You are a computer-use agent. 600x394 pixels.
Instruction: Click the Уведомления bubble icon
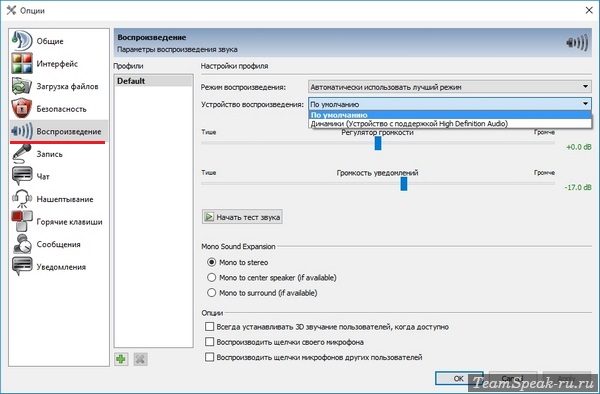[x=22, y=267]
